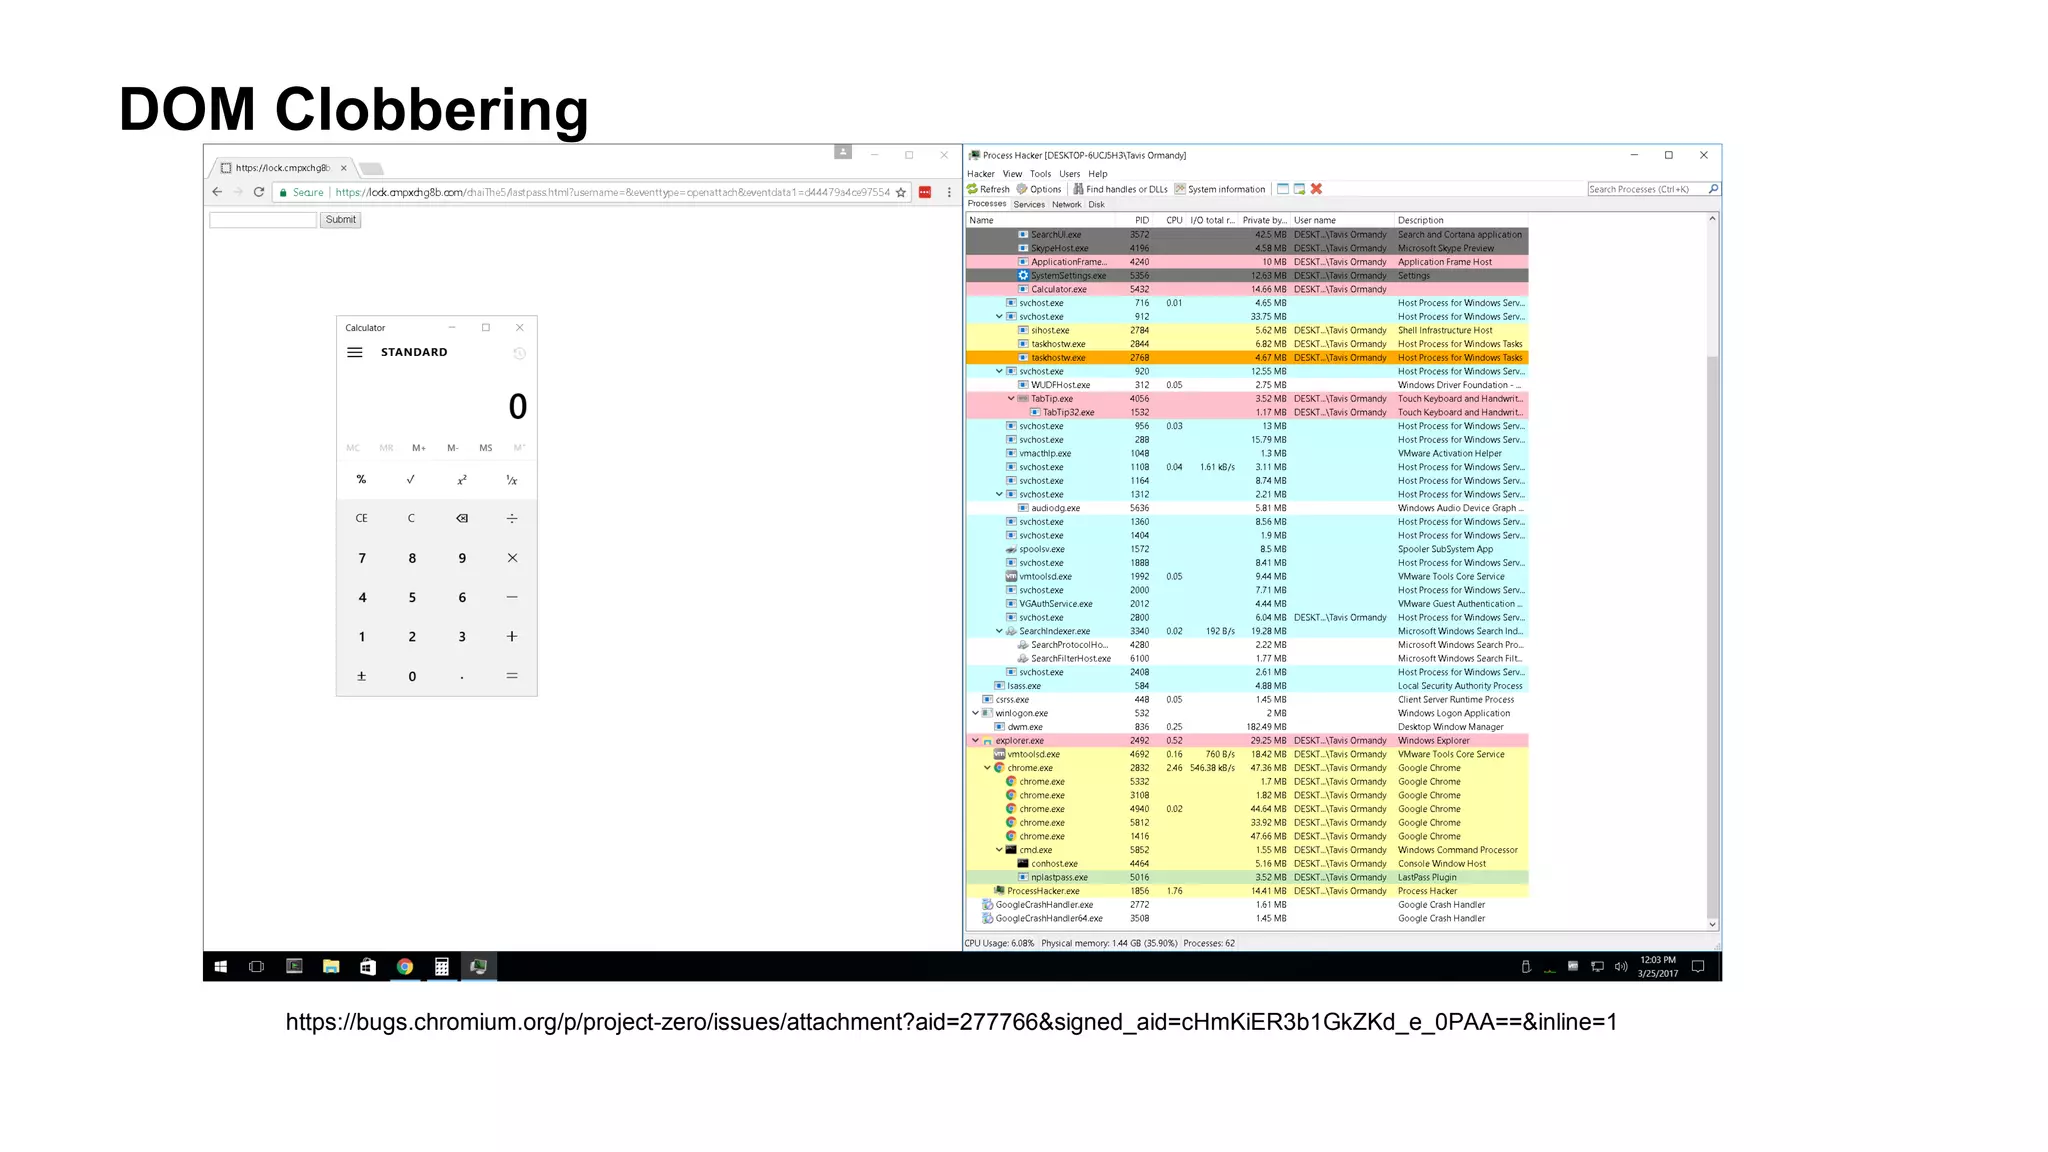Click the equals key in Calculator
The image size is (2048, 1152).
(512, 676)
